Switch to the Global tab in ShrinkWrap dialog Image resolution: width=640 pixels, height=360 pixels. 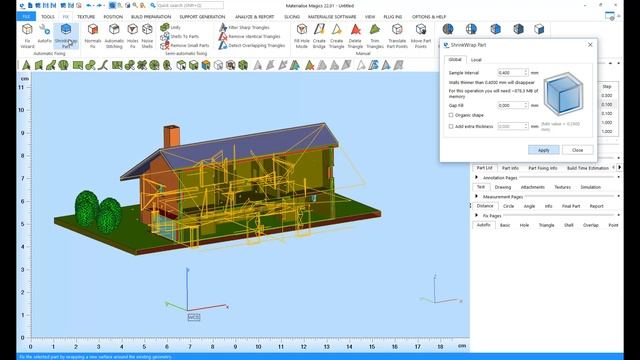[455, 60]
